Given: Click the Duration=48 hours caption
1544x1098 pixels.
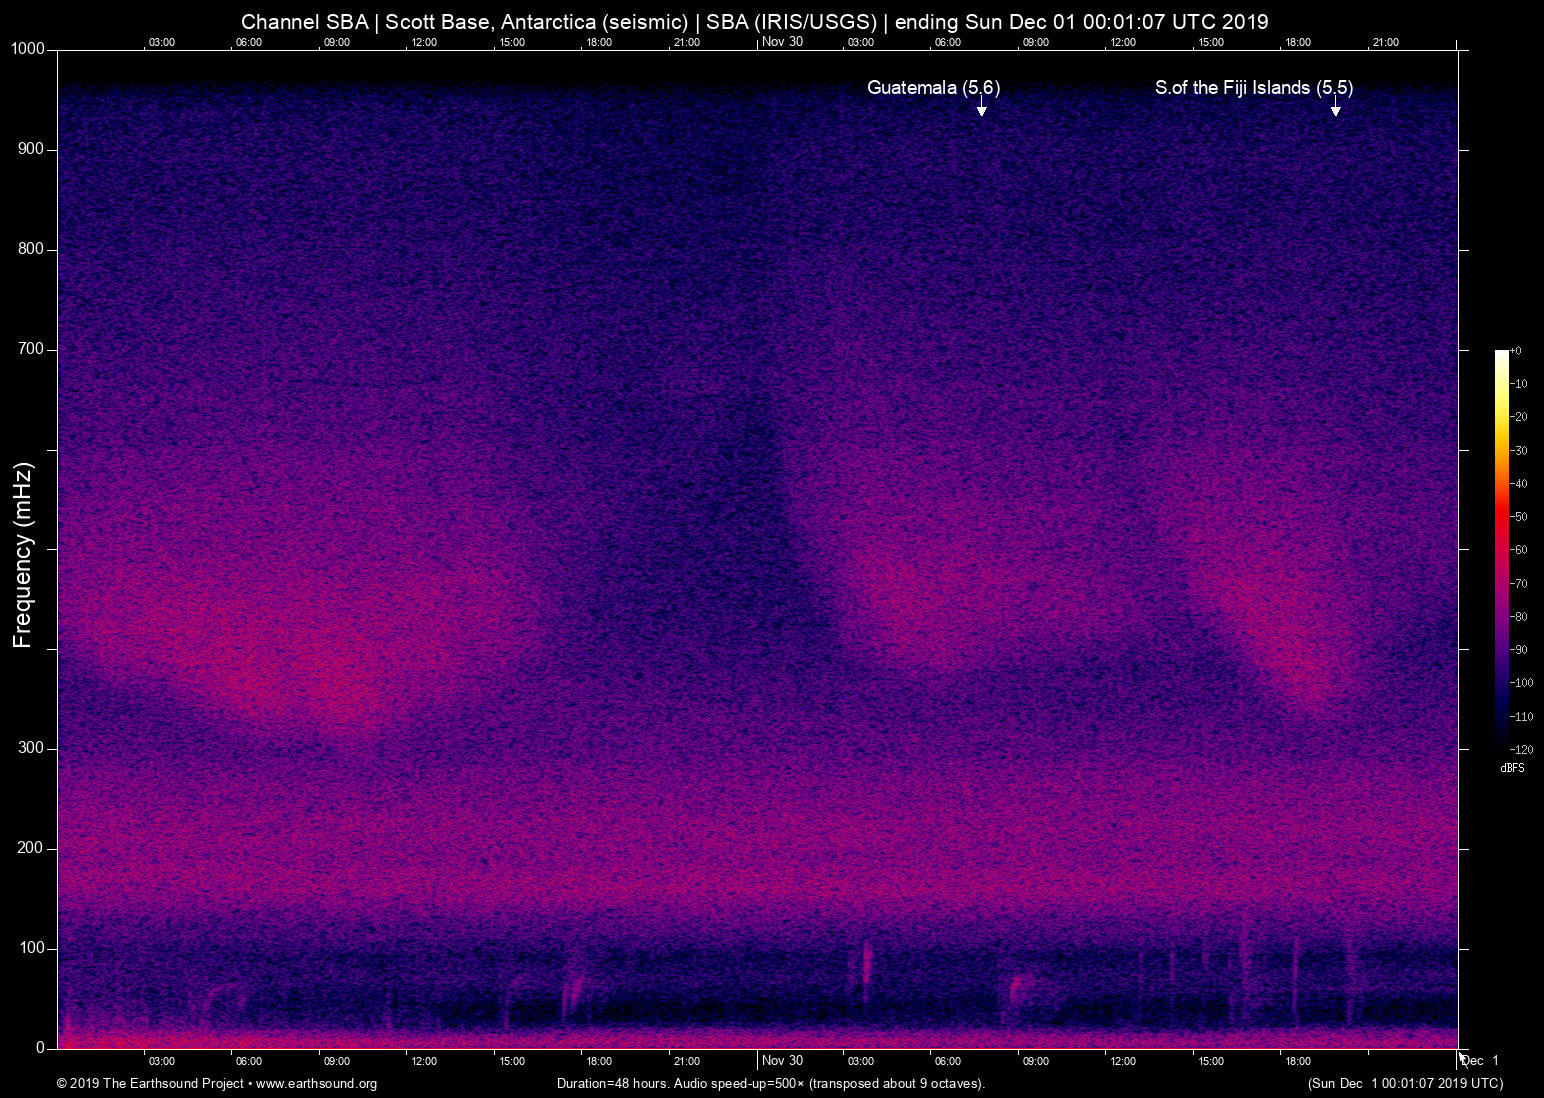Looking at the screenshot, I should [771, 1084].
